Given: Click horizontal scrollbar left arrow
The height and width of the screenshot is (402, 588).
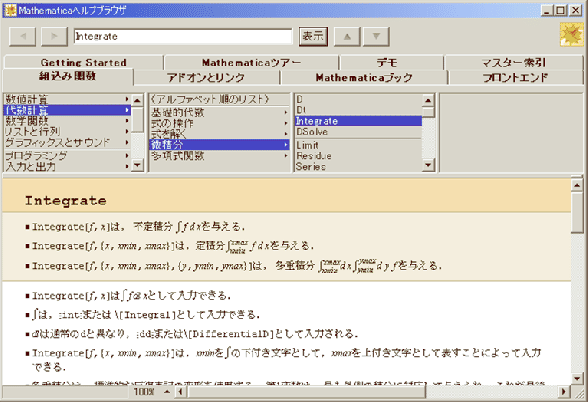Looking at the screenshot, I should (181, 392).
